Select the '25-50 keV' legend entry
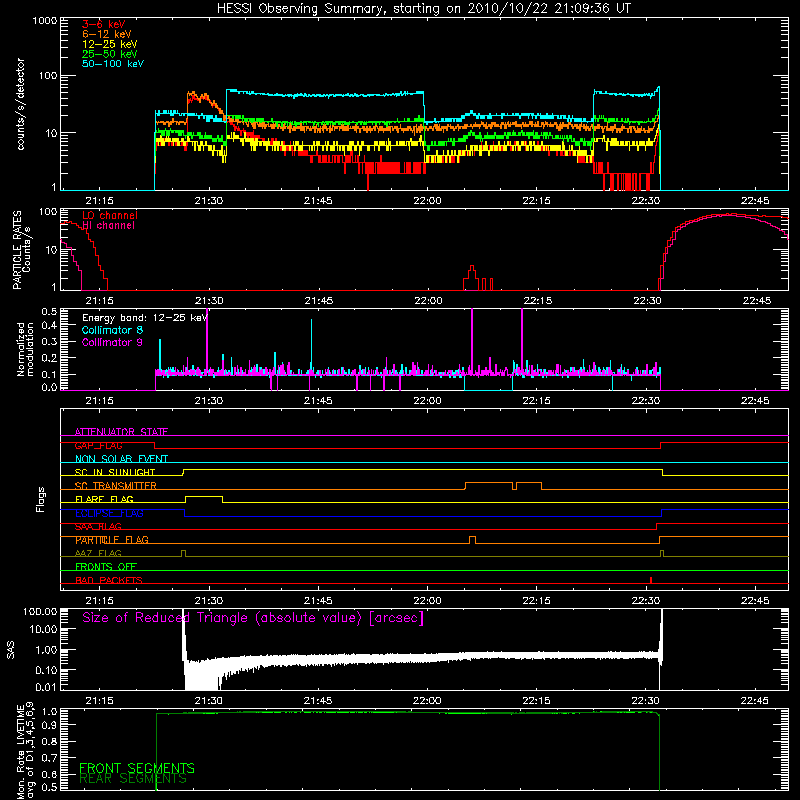Screen dimensions: 800x800 click(x=110, y=54)
